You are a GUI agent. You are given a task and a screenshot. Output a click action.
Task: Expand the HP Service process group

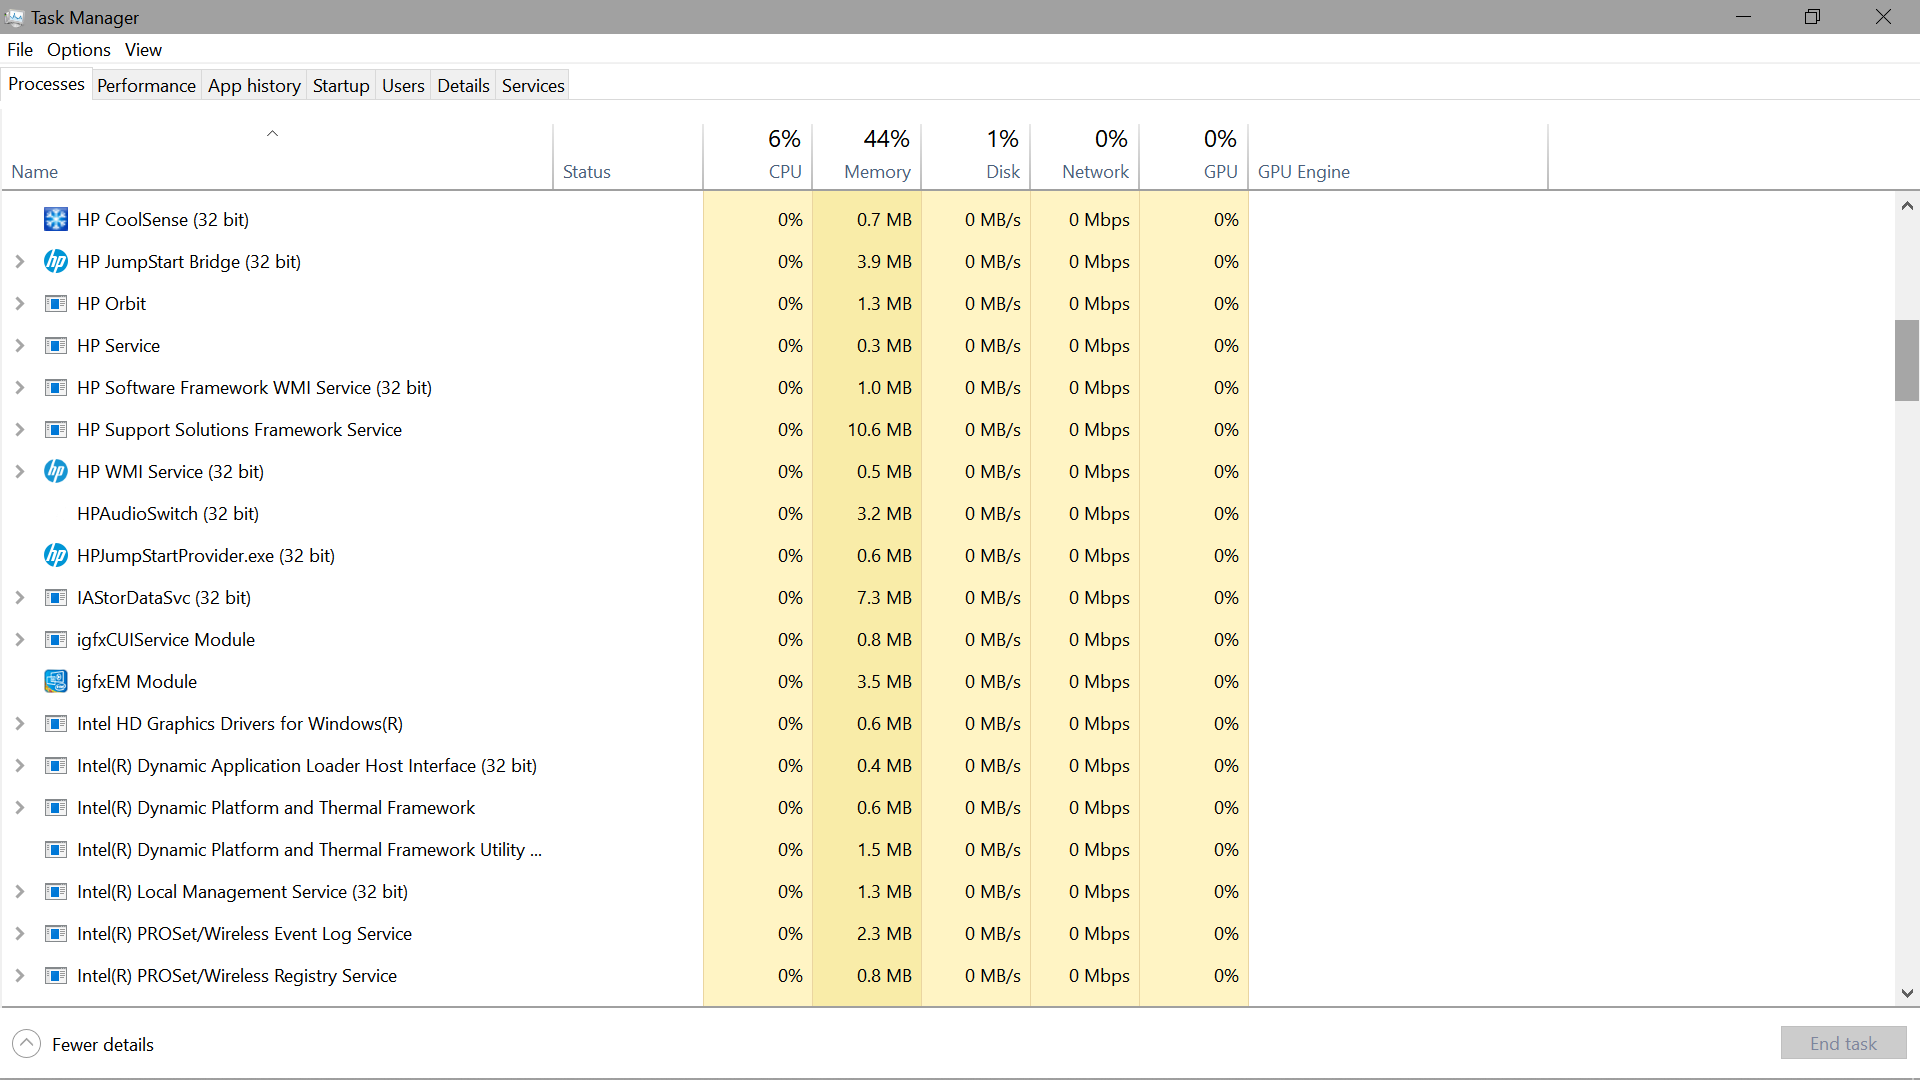(x=19, y=345)
